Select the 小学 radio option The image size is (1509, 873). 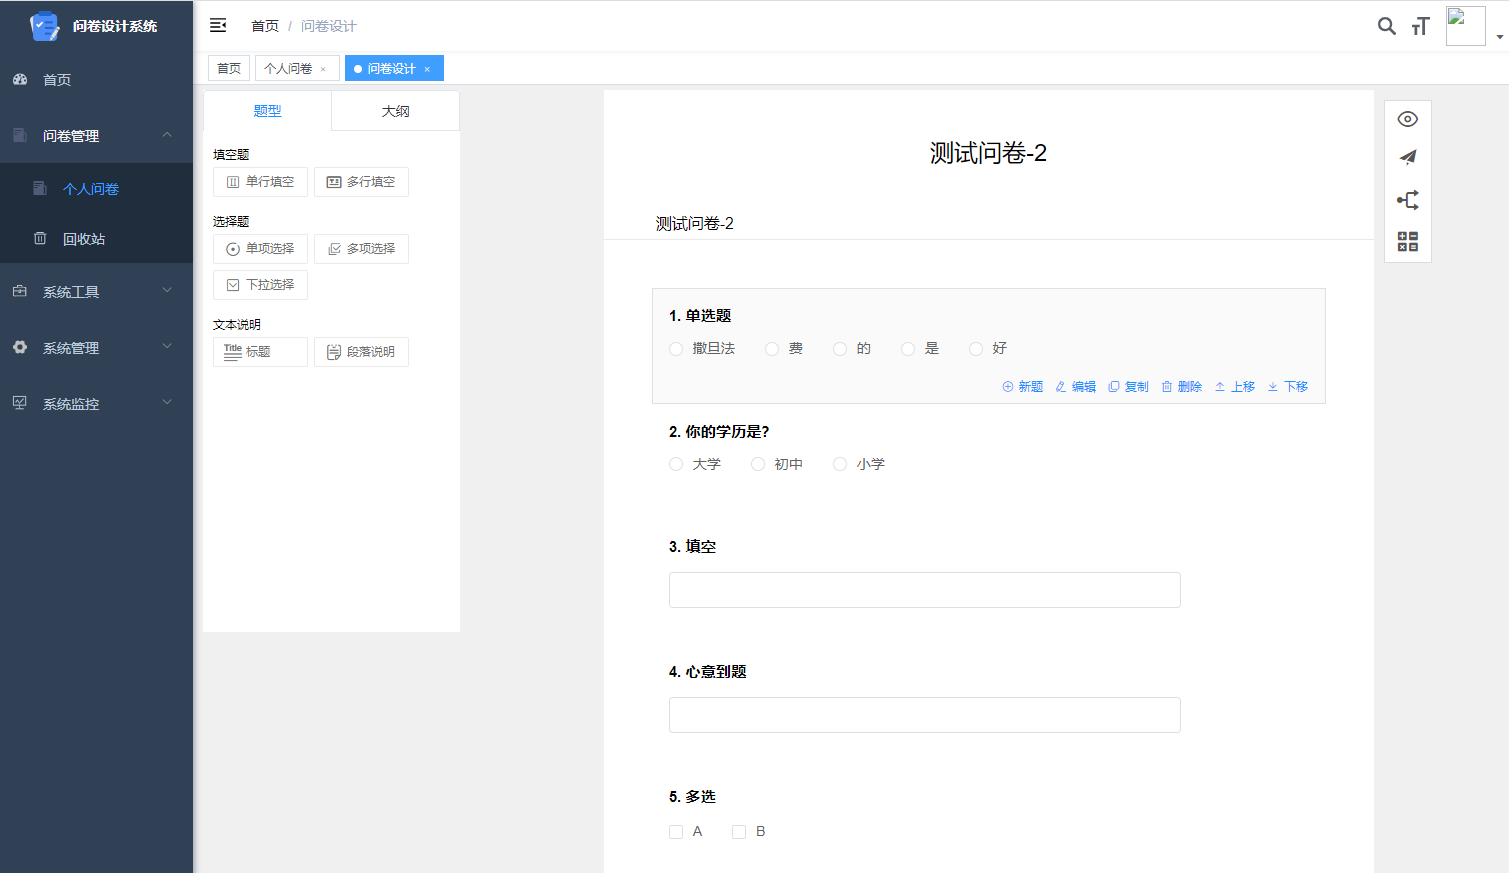point(840,464)
